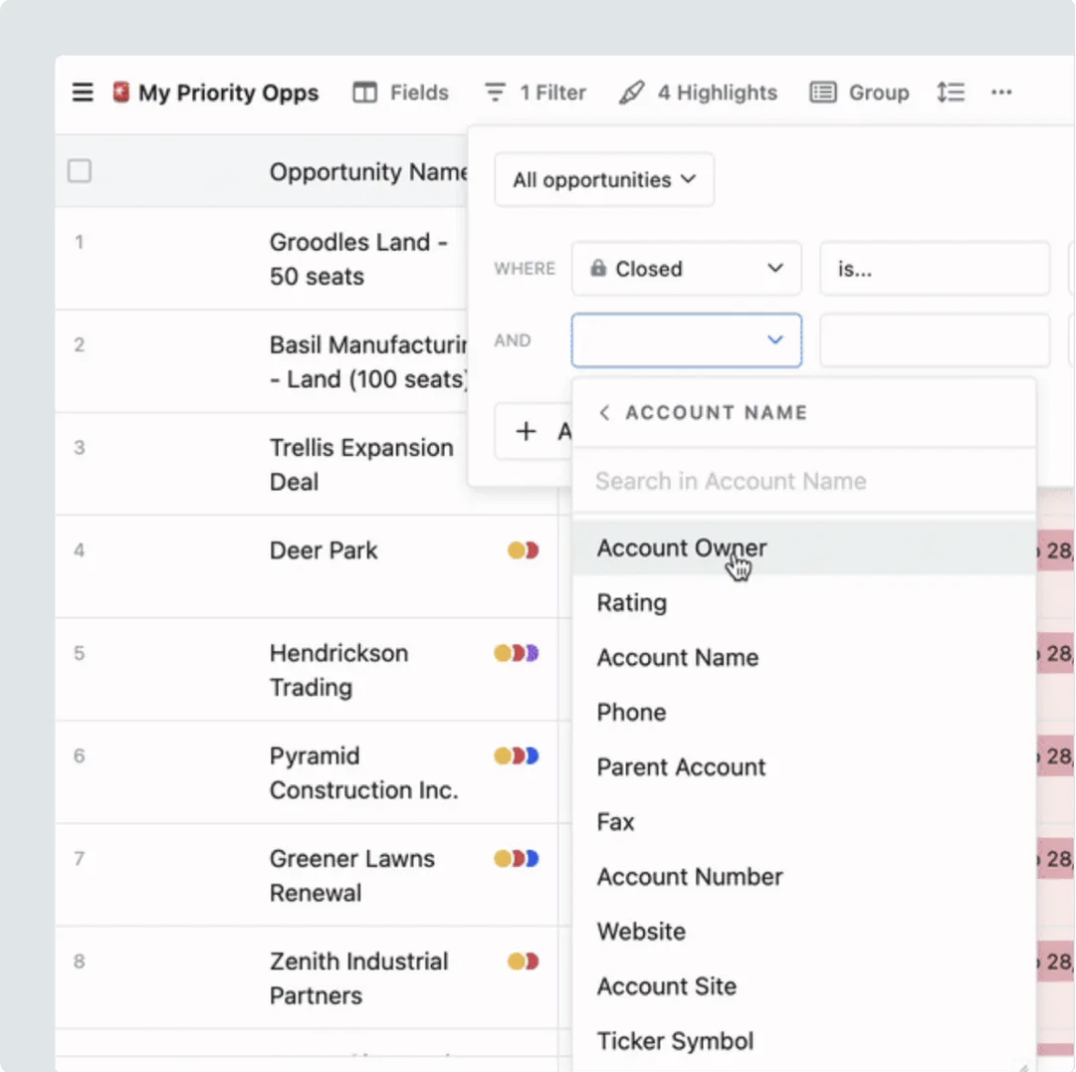The image size is (1076, 1072).
Task: Open the 1 Filter button
Action: 535,92
